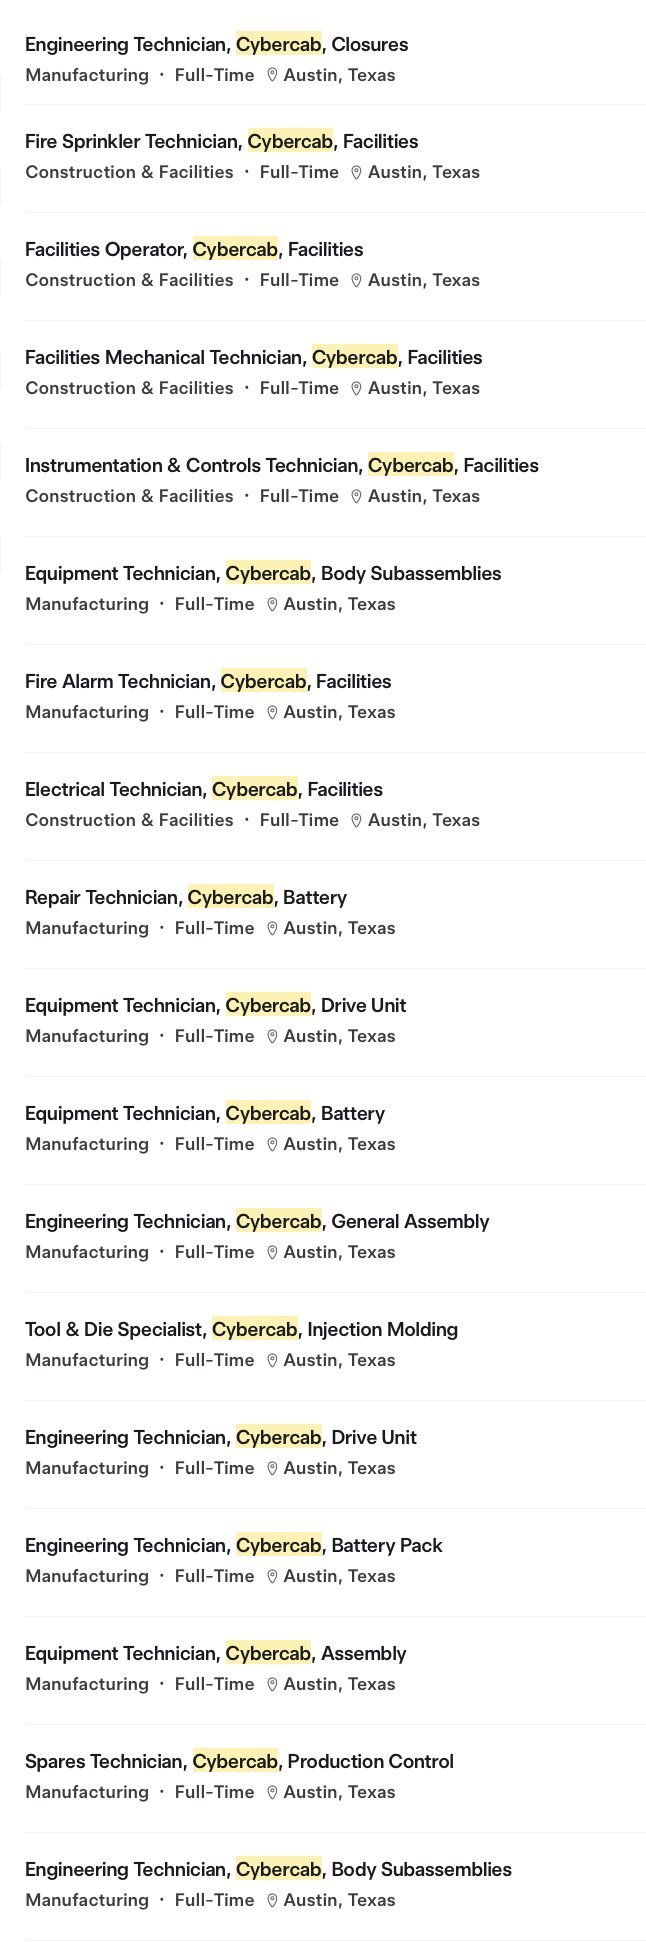This screenshot has height=1942, width=646.
Task: Click location pin beside Fire Sprinkler Technician listing
Action: click(x=356, y=172)
